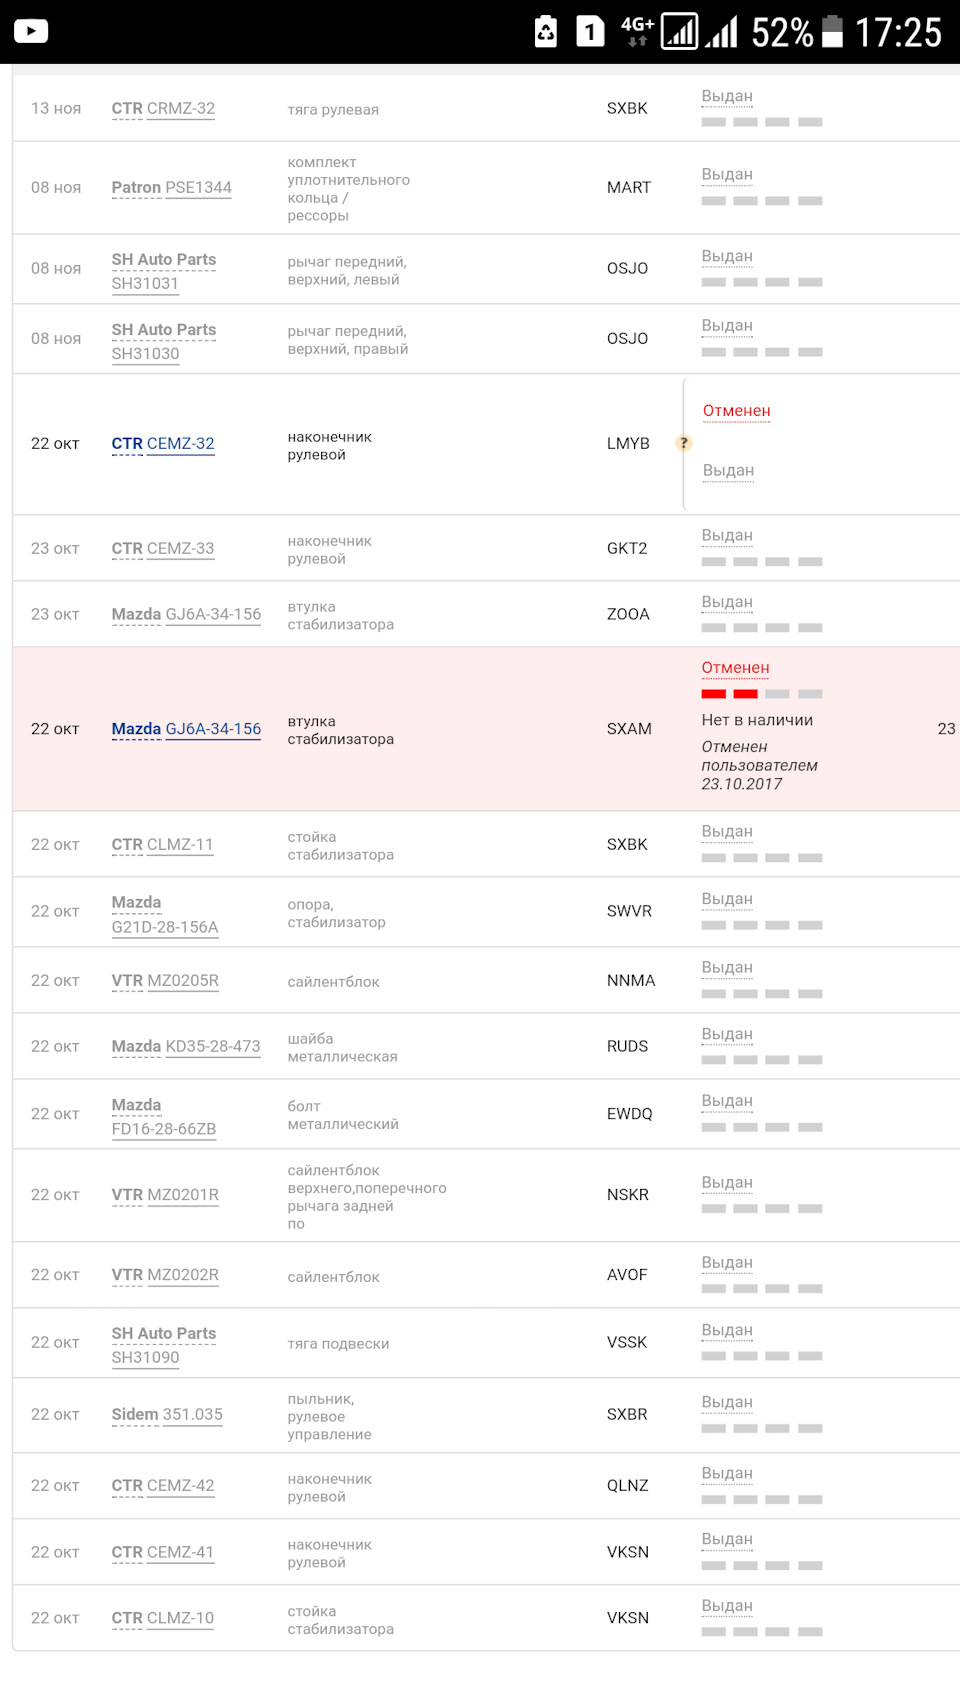Viewport: 960px width, 1707px height.
Task: Tap the battery level icon beside 52%
Action: [832, 32]
